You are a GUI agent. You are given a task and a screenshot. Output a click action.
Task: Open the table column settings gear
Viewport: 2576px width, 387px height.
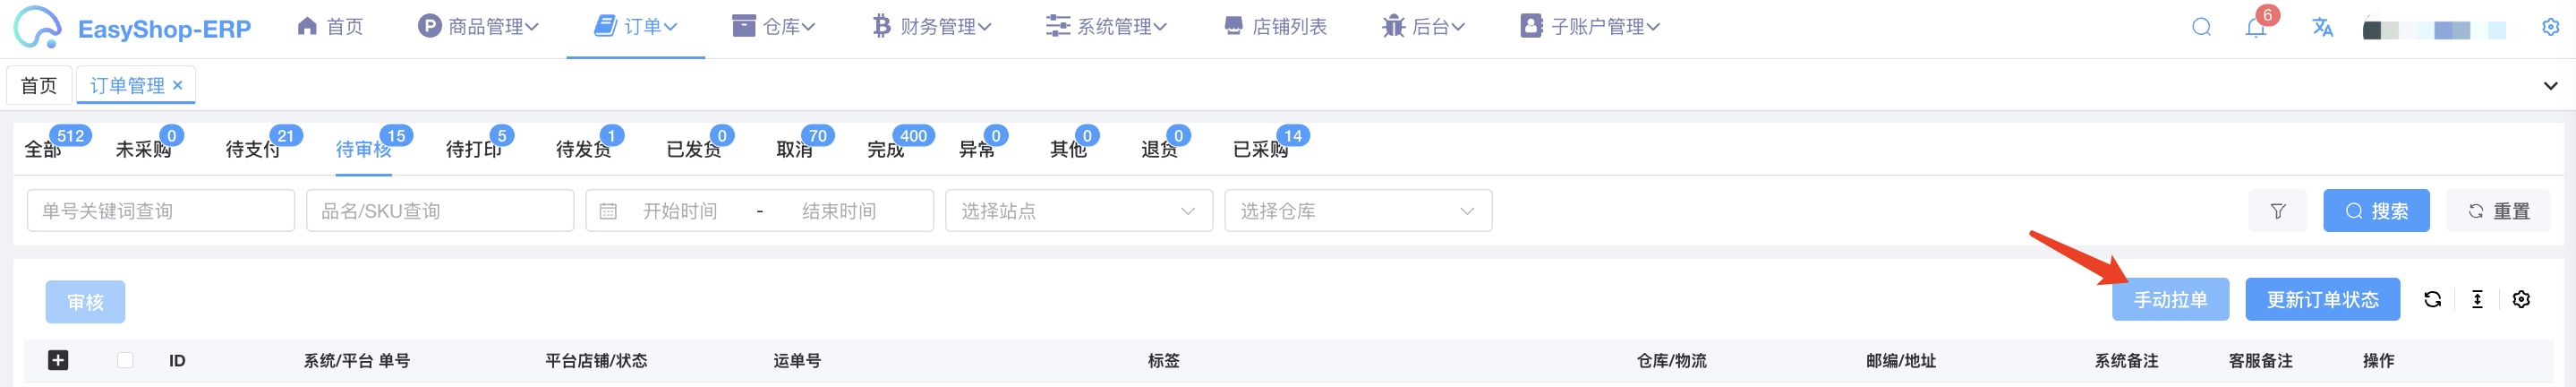click(2521, 299)
